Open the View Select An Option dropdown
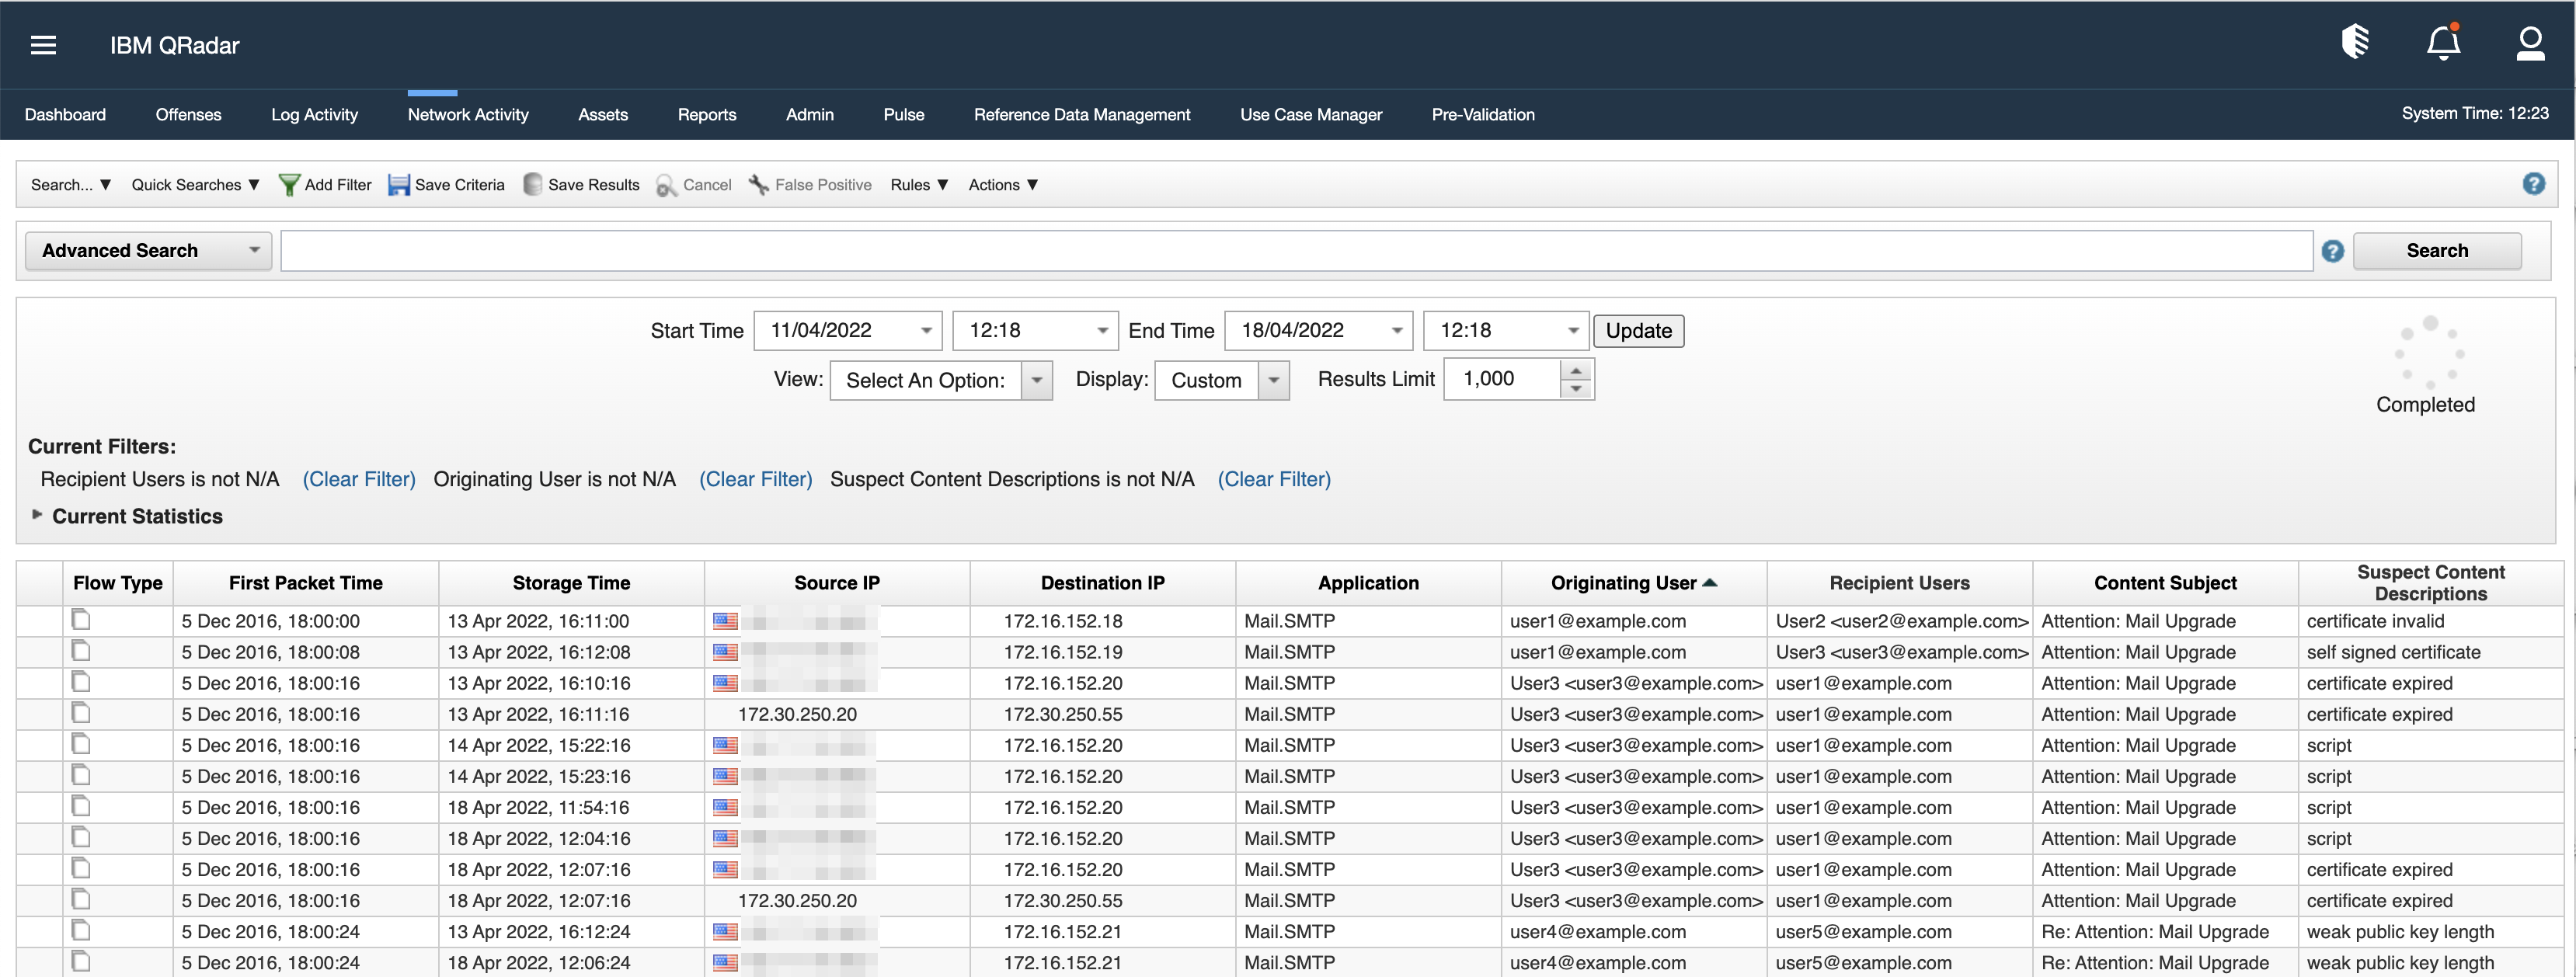The width and height of the screenshot is (2576, 977). [x=1037, y=380]
